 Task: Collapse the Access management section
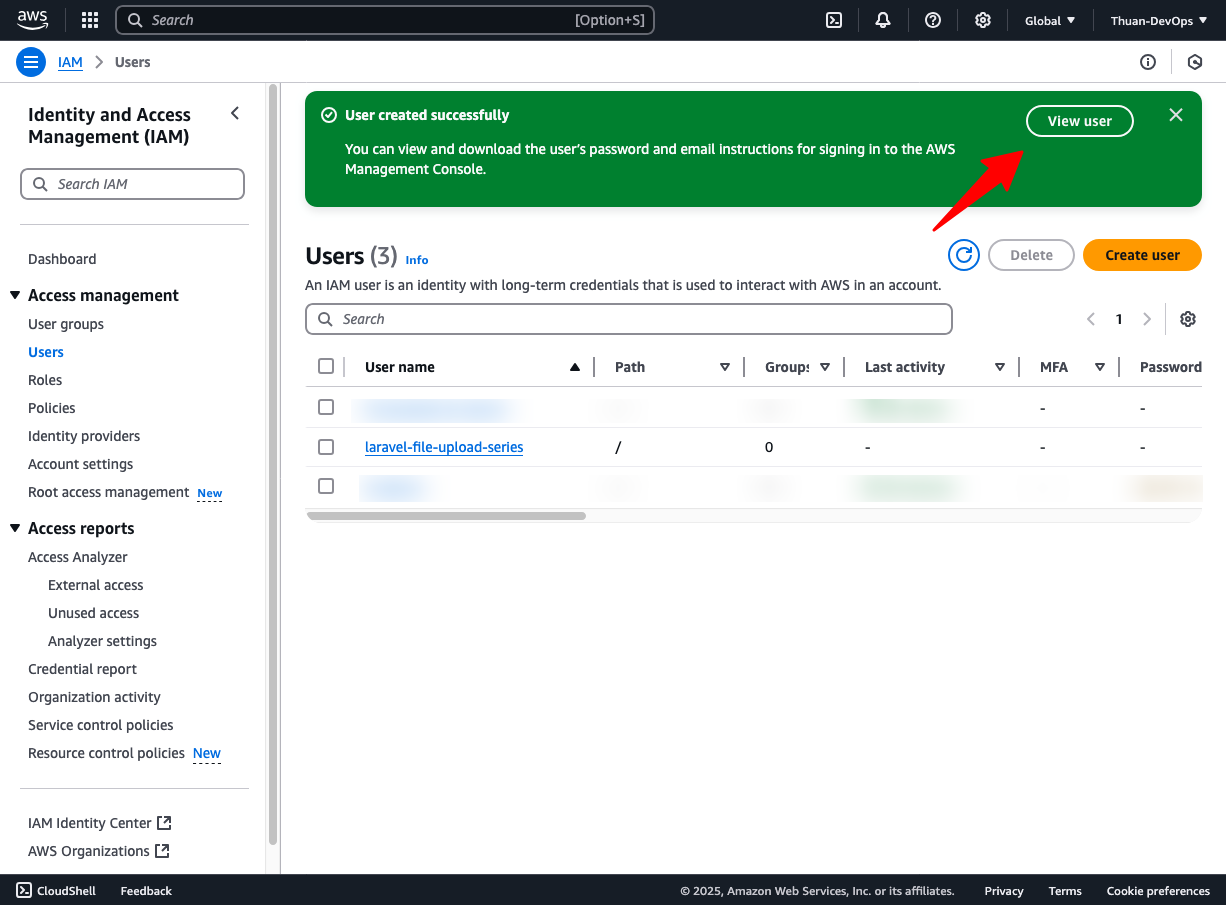coord(15,295)
